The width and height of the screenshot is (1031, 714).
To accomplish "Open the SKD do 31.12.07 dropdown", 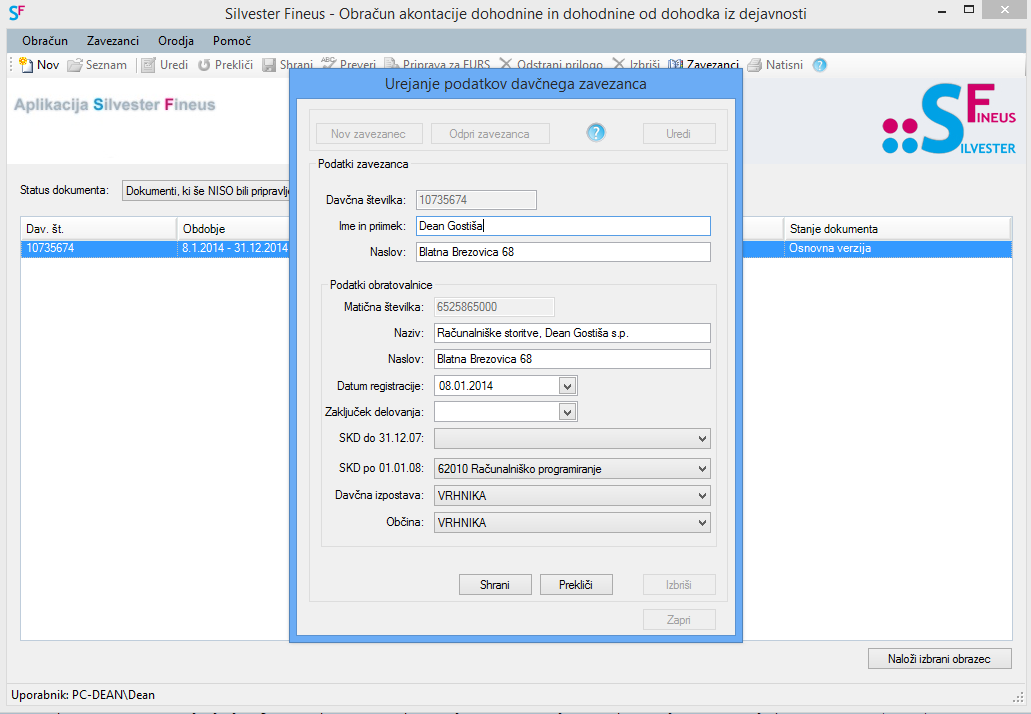I will point(572,439).
